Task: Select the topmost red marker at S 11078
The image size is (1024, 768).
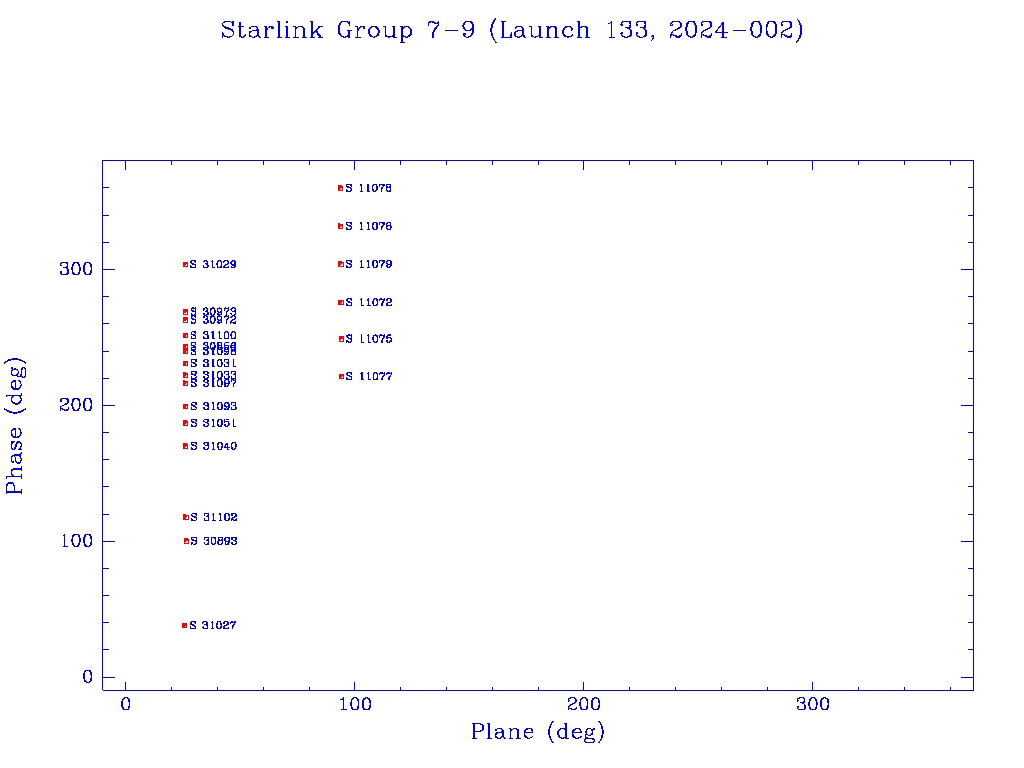Action: click(x=341, y=188)
